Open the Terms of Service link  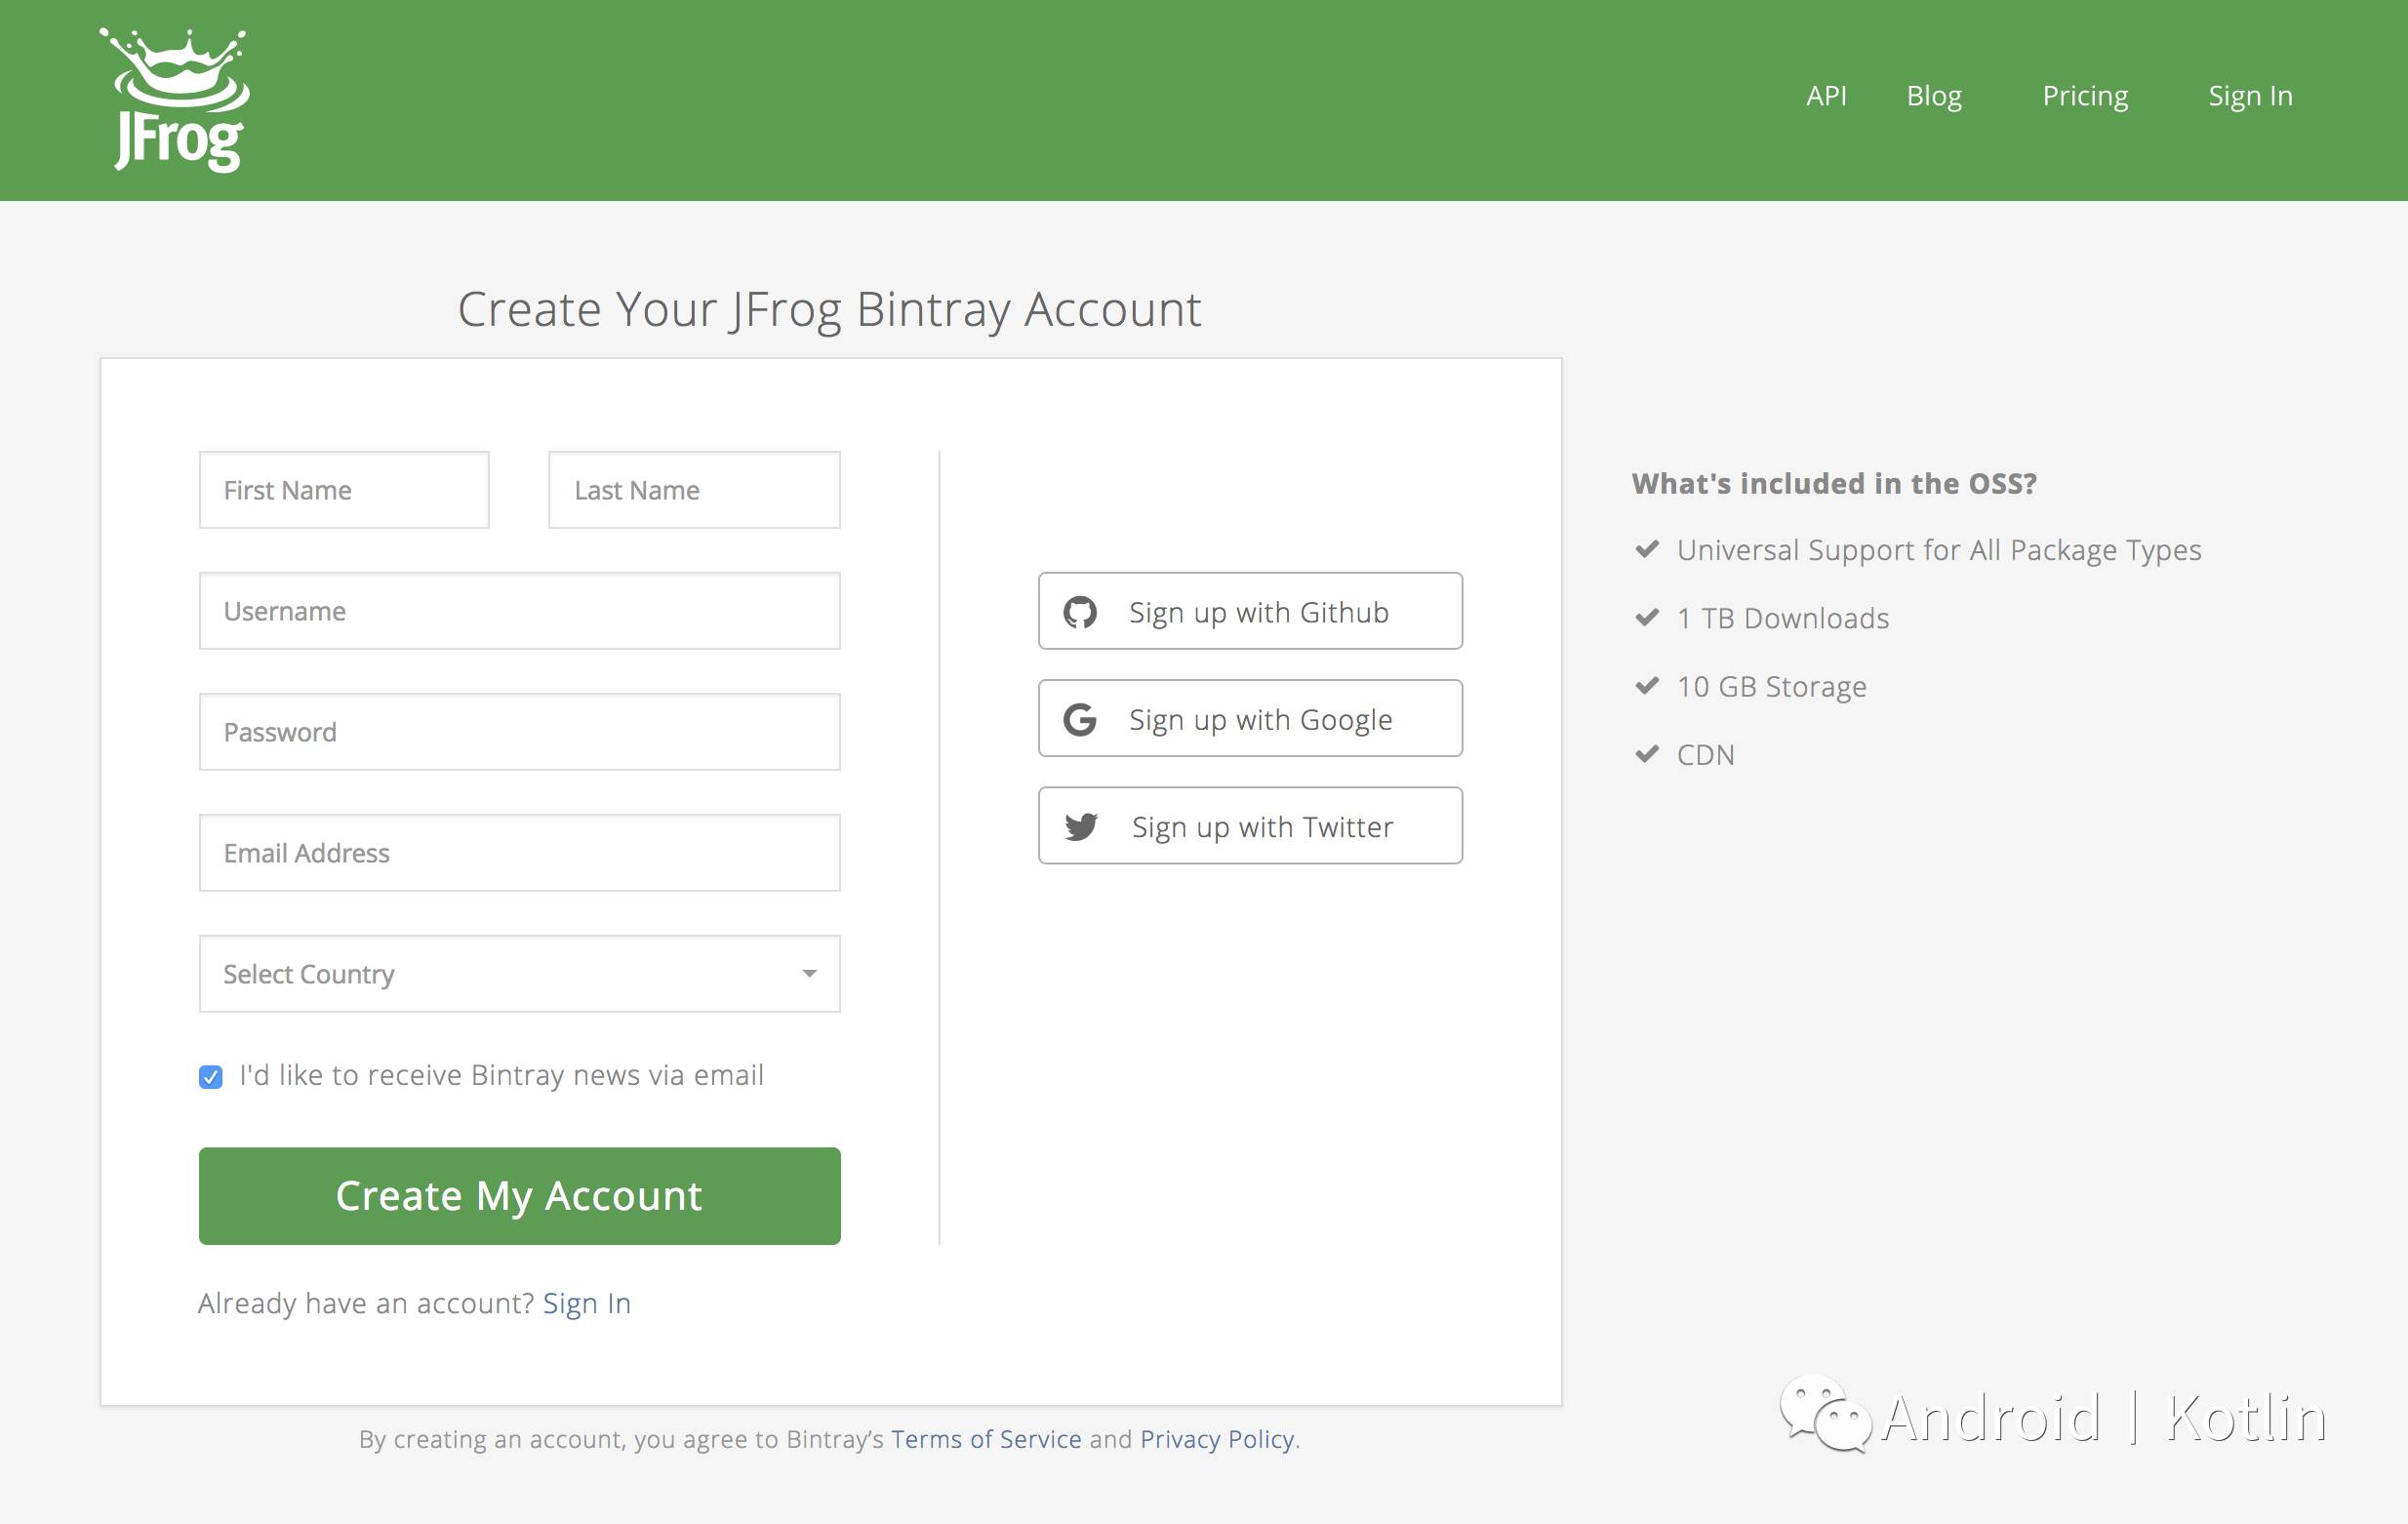986,1439
